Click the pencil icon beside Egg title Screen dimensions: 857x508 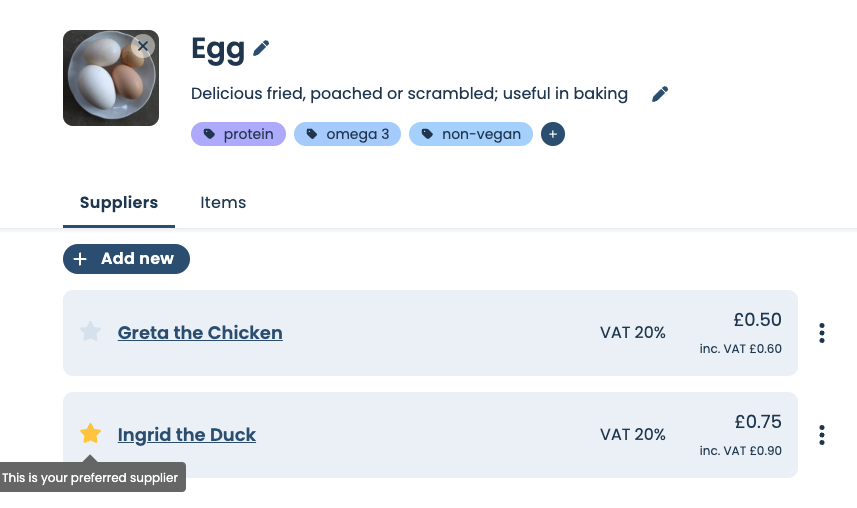click(261, 48)
